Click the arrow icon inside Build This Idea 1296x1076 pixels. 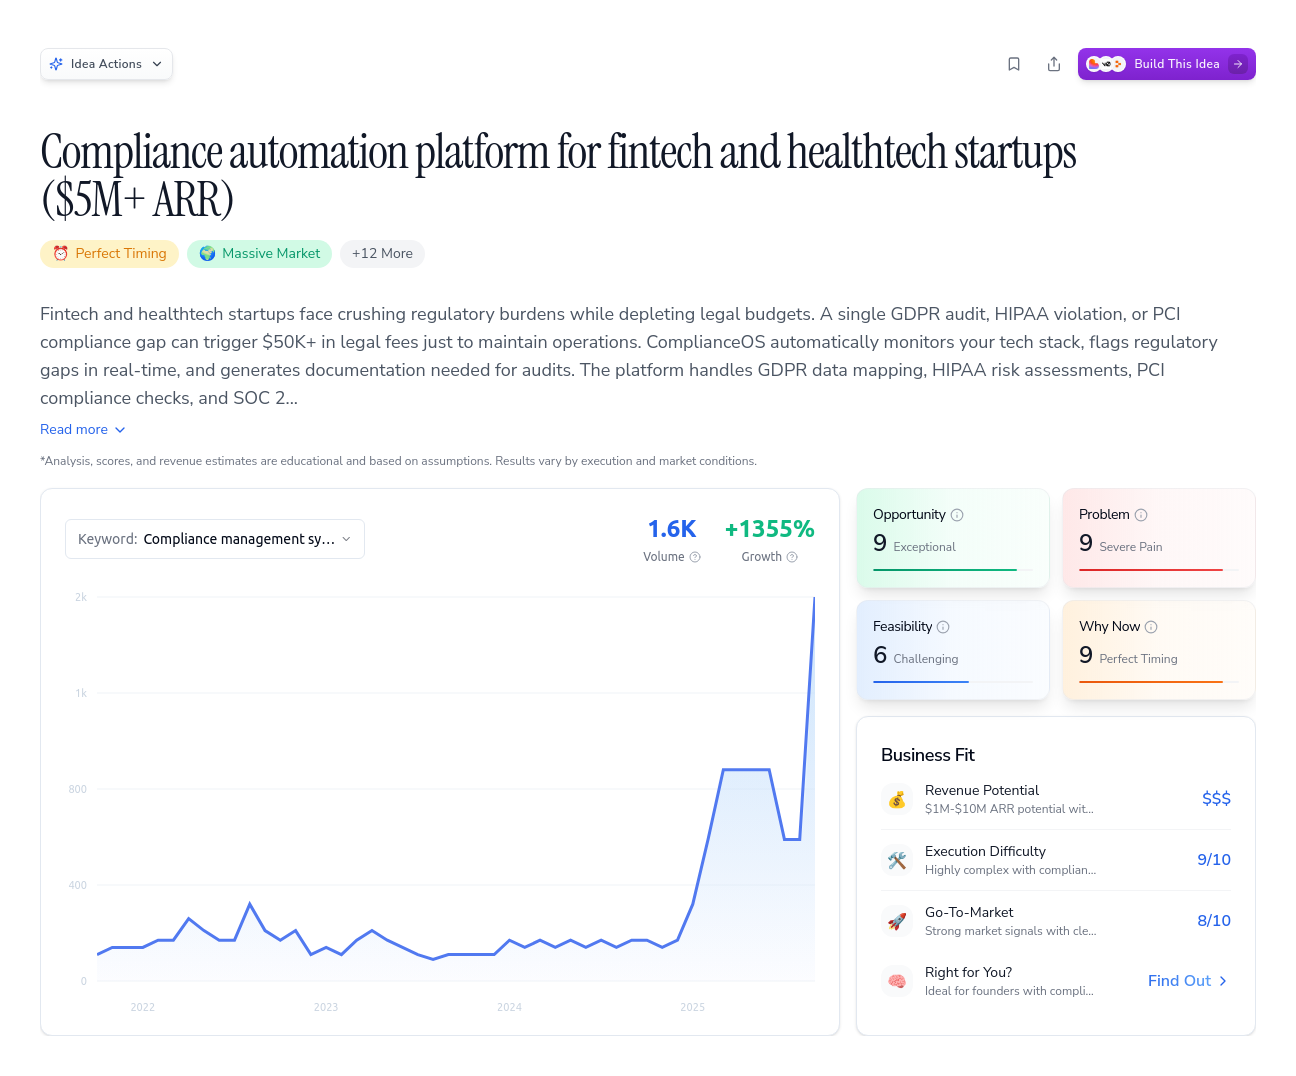(x=1238, y=63)
